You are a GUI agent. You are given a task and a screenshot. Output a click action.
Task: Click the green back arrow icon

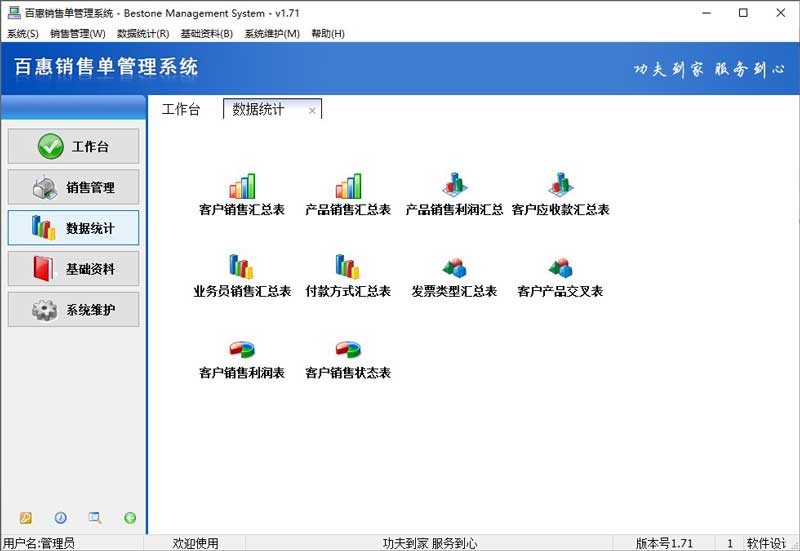(130, 518)
